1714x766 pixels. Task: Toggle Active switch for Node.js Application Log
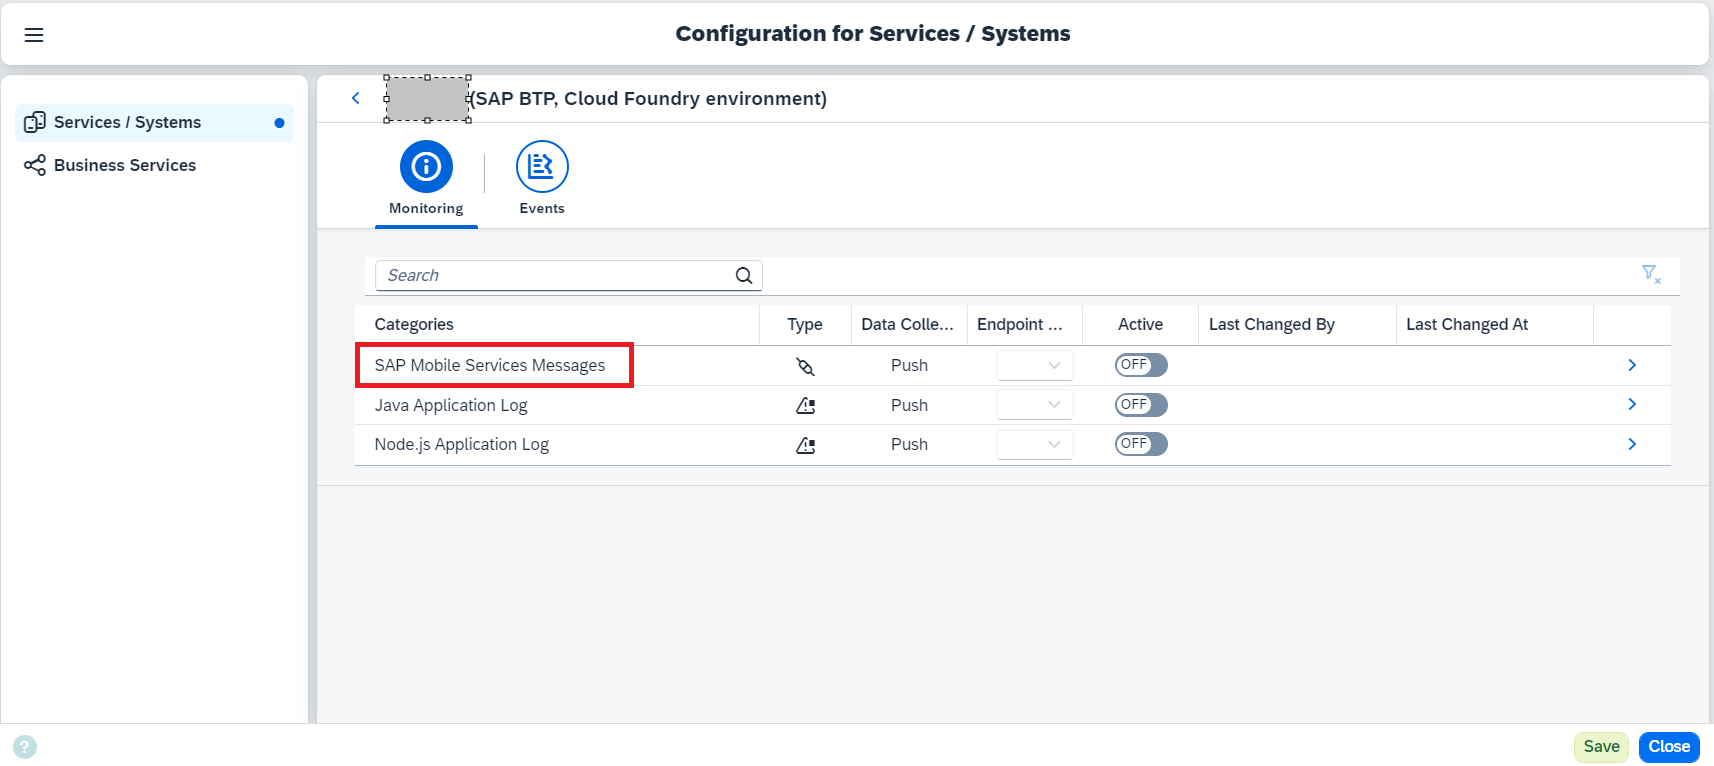point(1141,444)
